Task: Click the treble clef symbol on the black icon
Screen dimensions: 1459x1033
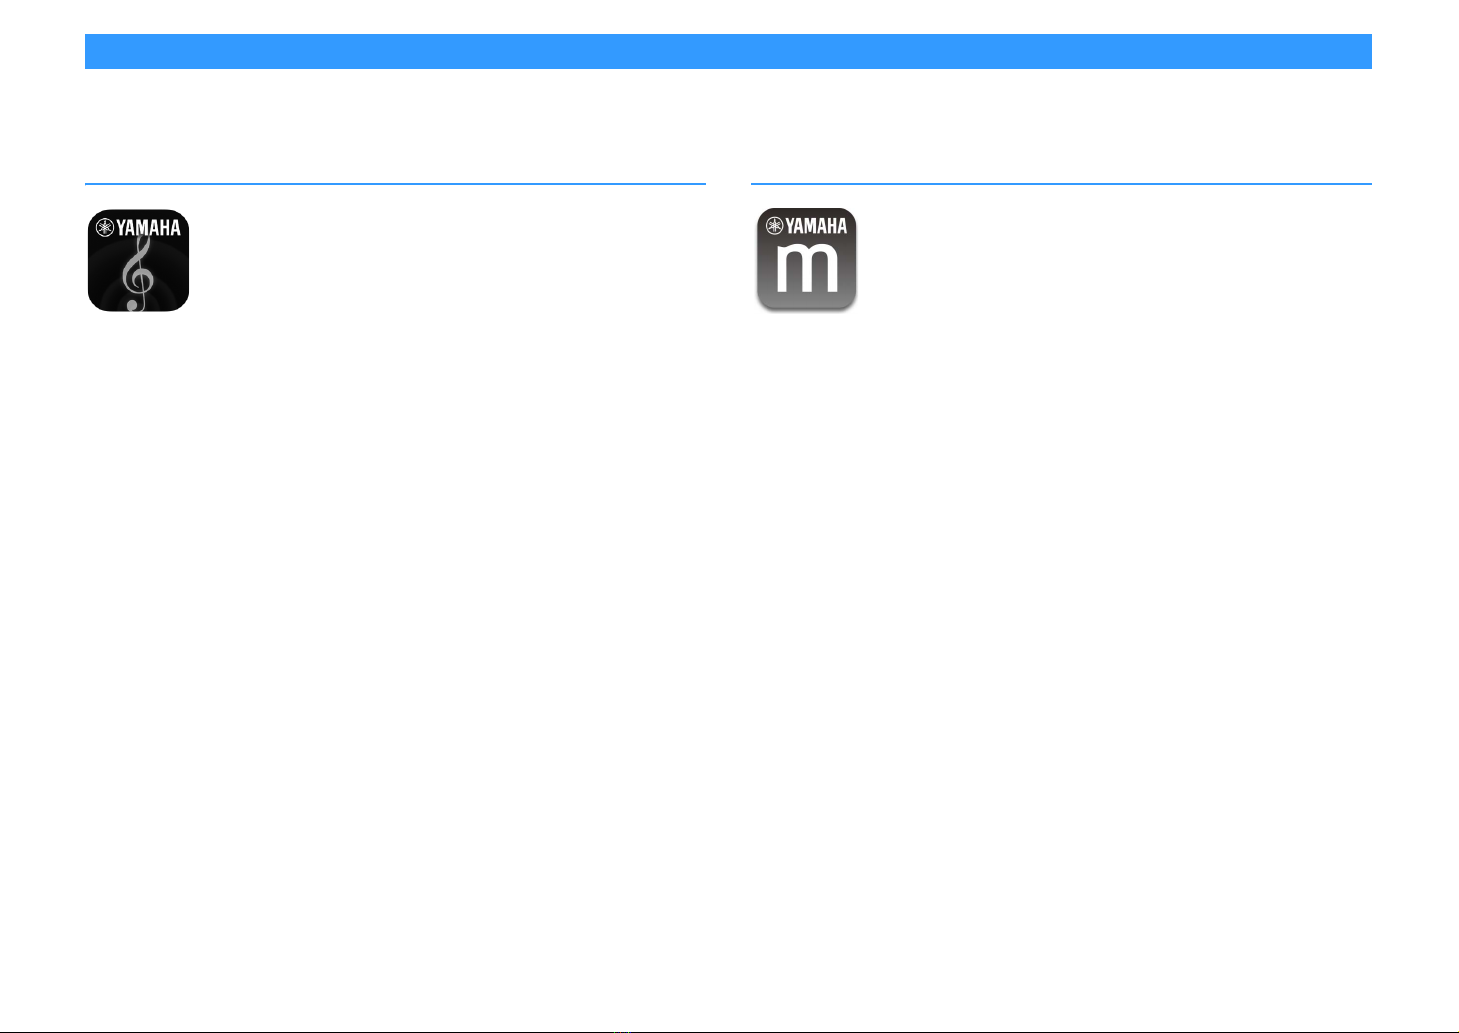Action: [x=139, y=272]
